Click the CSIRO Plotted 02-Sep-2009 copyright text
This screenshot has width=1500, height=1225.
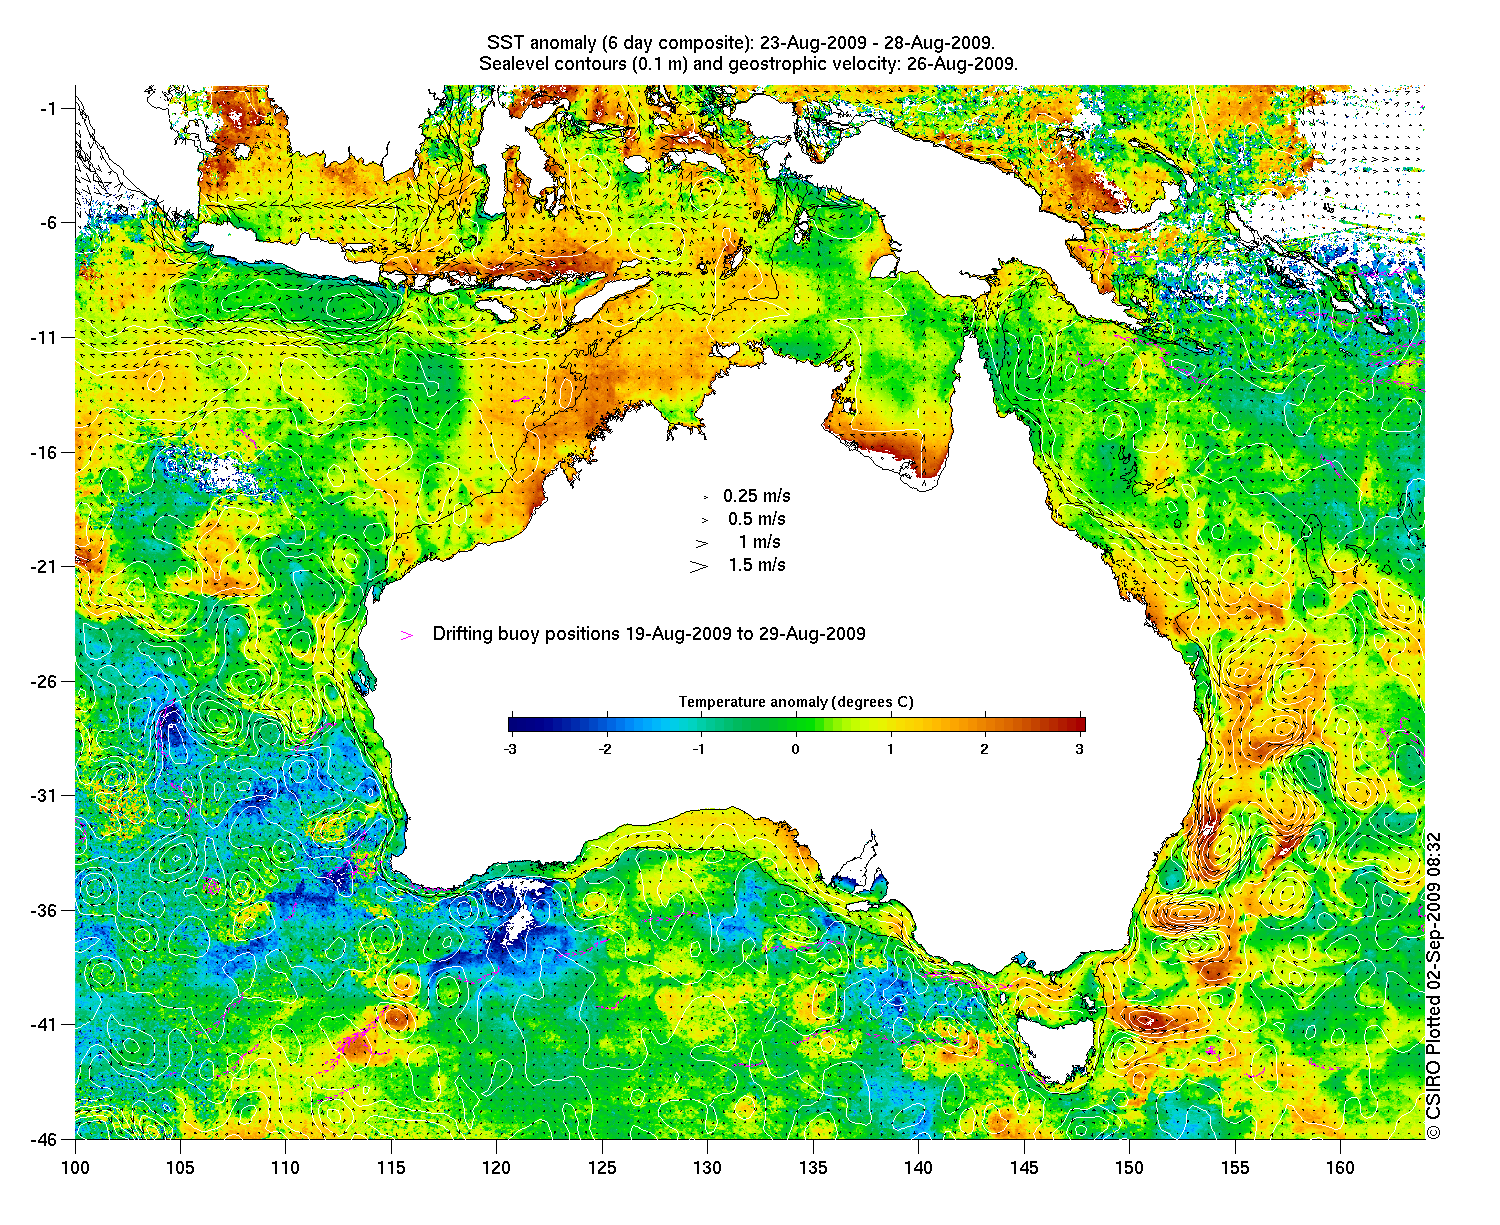click(1433, 985)
